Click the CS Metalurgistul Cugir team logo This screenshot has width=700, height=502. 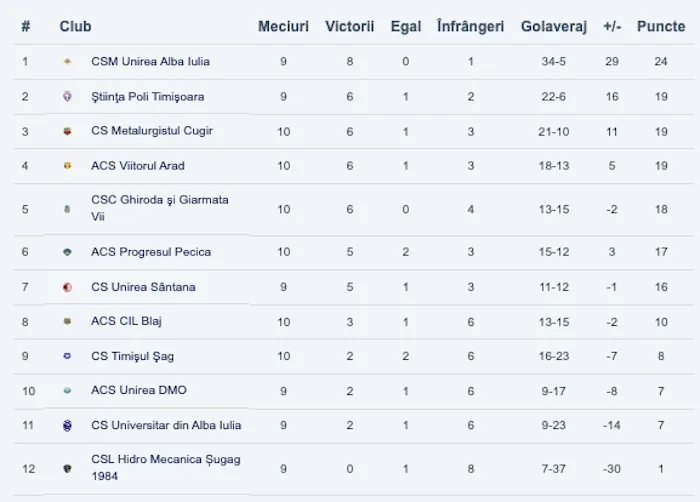click(x=67, y=131)
